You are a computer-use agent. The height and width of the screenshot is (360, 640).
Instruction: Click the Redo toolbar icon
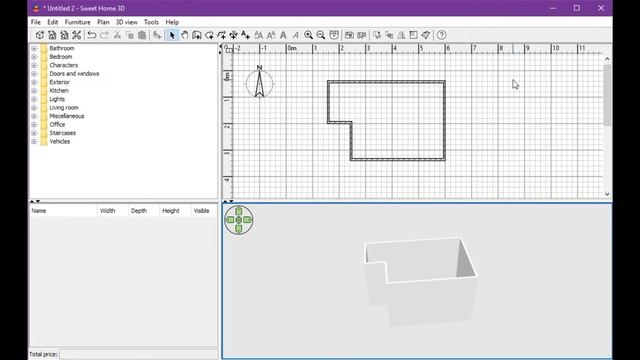[104, 35]
